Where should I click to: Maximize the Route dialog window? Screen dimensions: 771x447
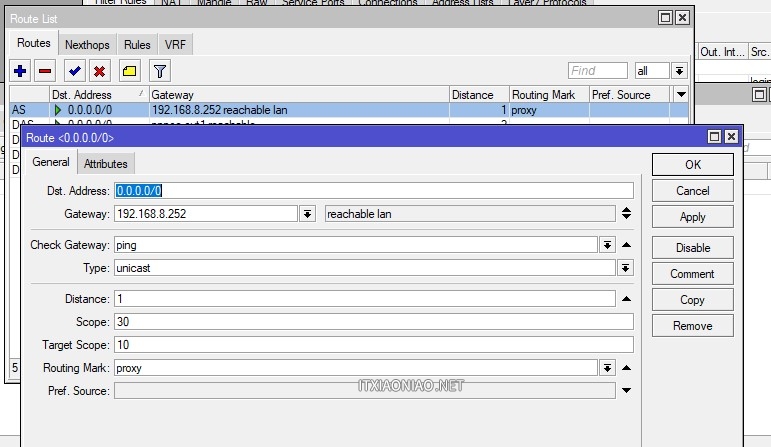(x=714, y=137)
